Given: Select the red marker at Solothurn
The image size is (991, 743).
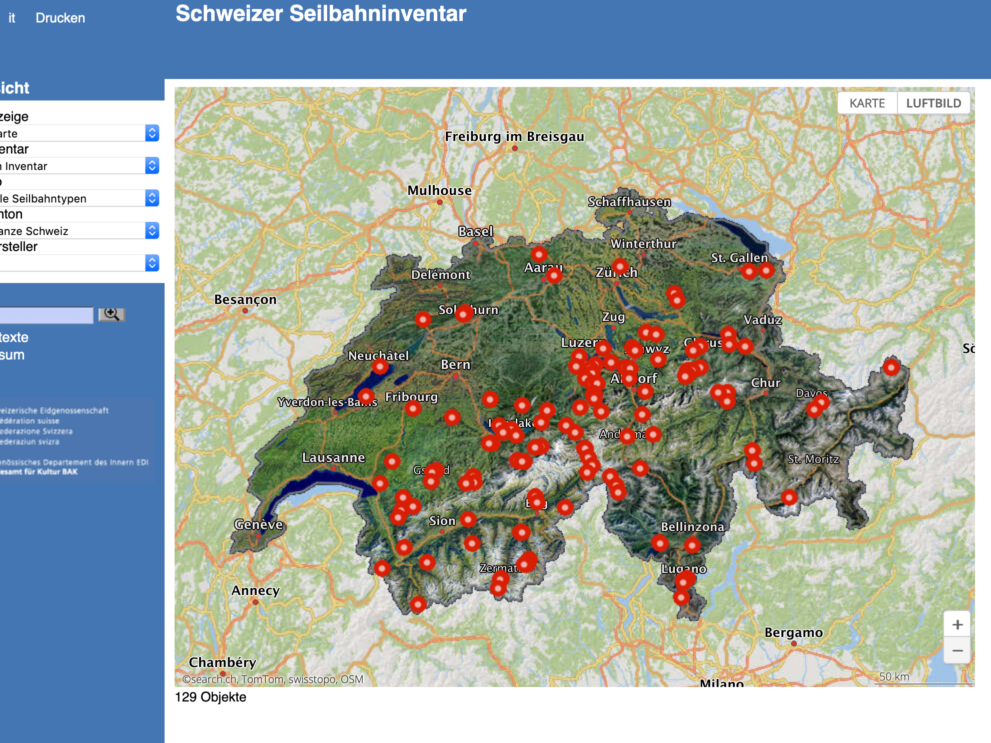Looking at the screenshot, I should 464,314.
